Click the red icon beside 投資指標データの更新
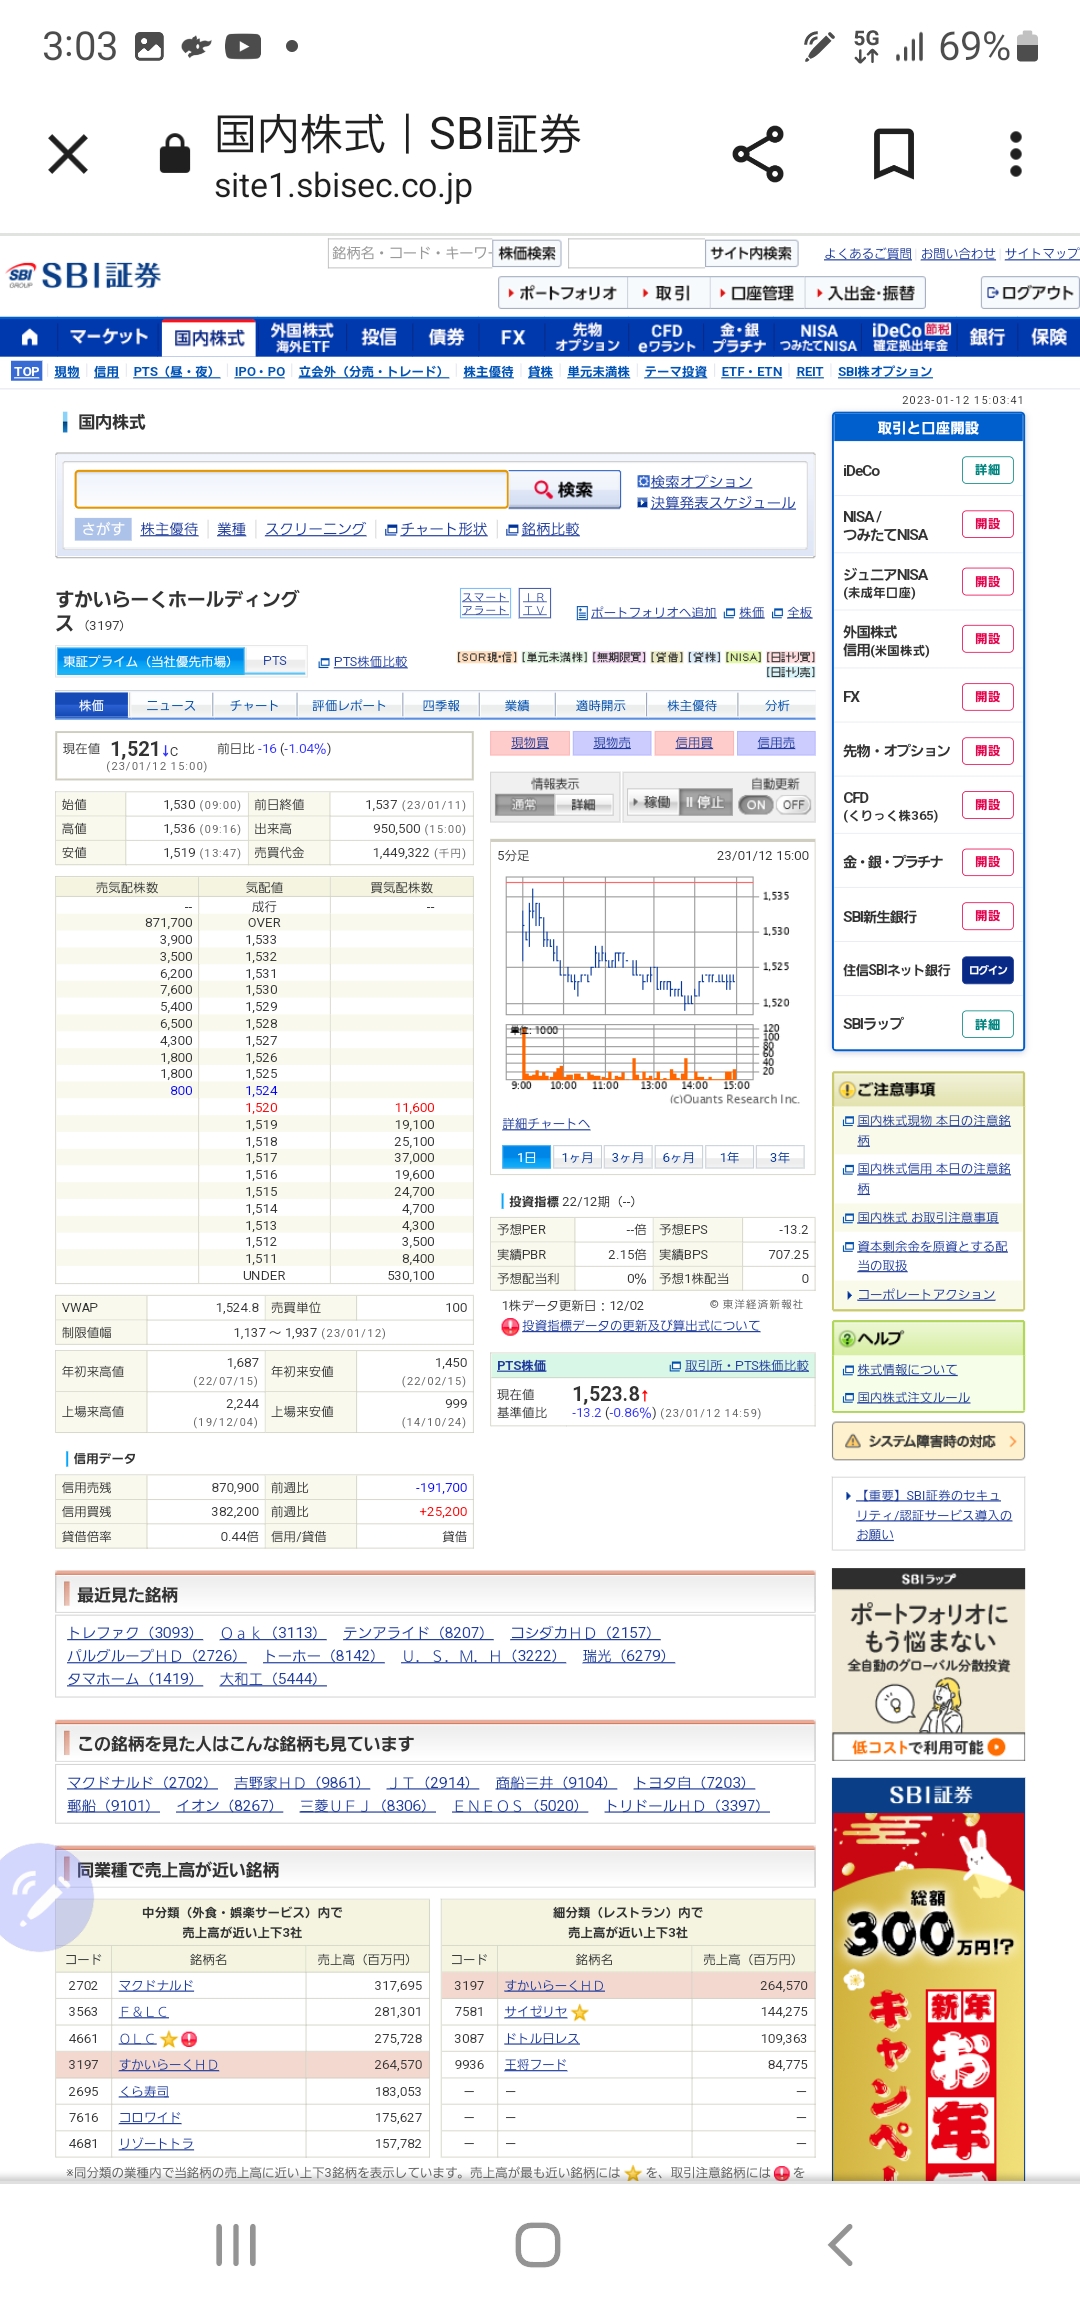Viewport: 1080px width, 2316px height. [x=510, y=1326]
